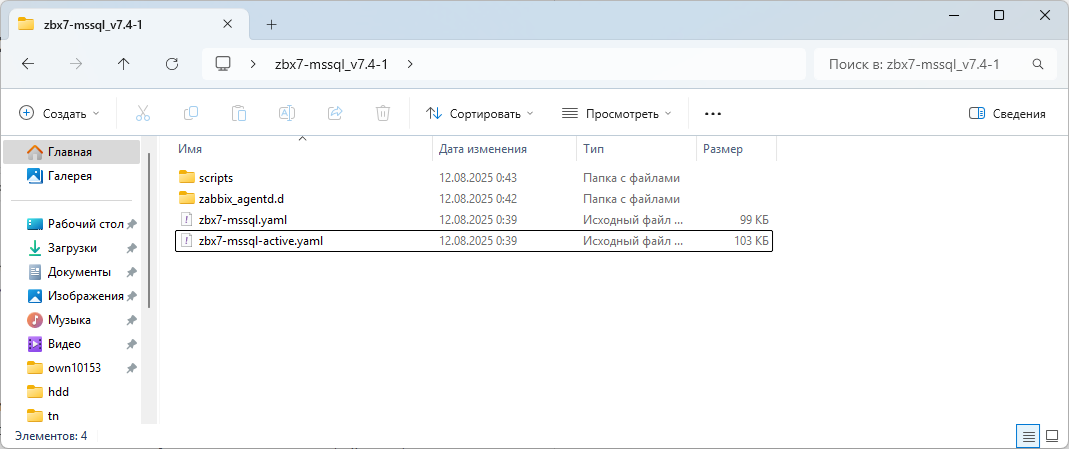Click the scripts folder icon
Screen dimensions: 1069x449
[187, 178]
